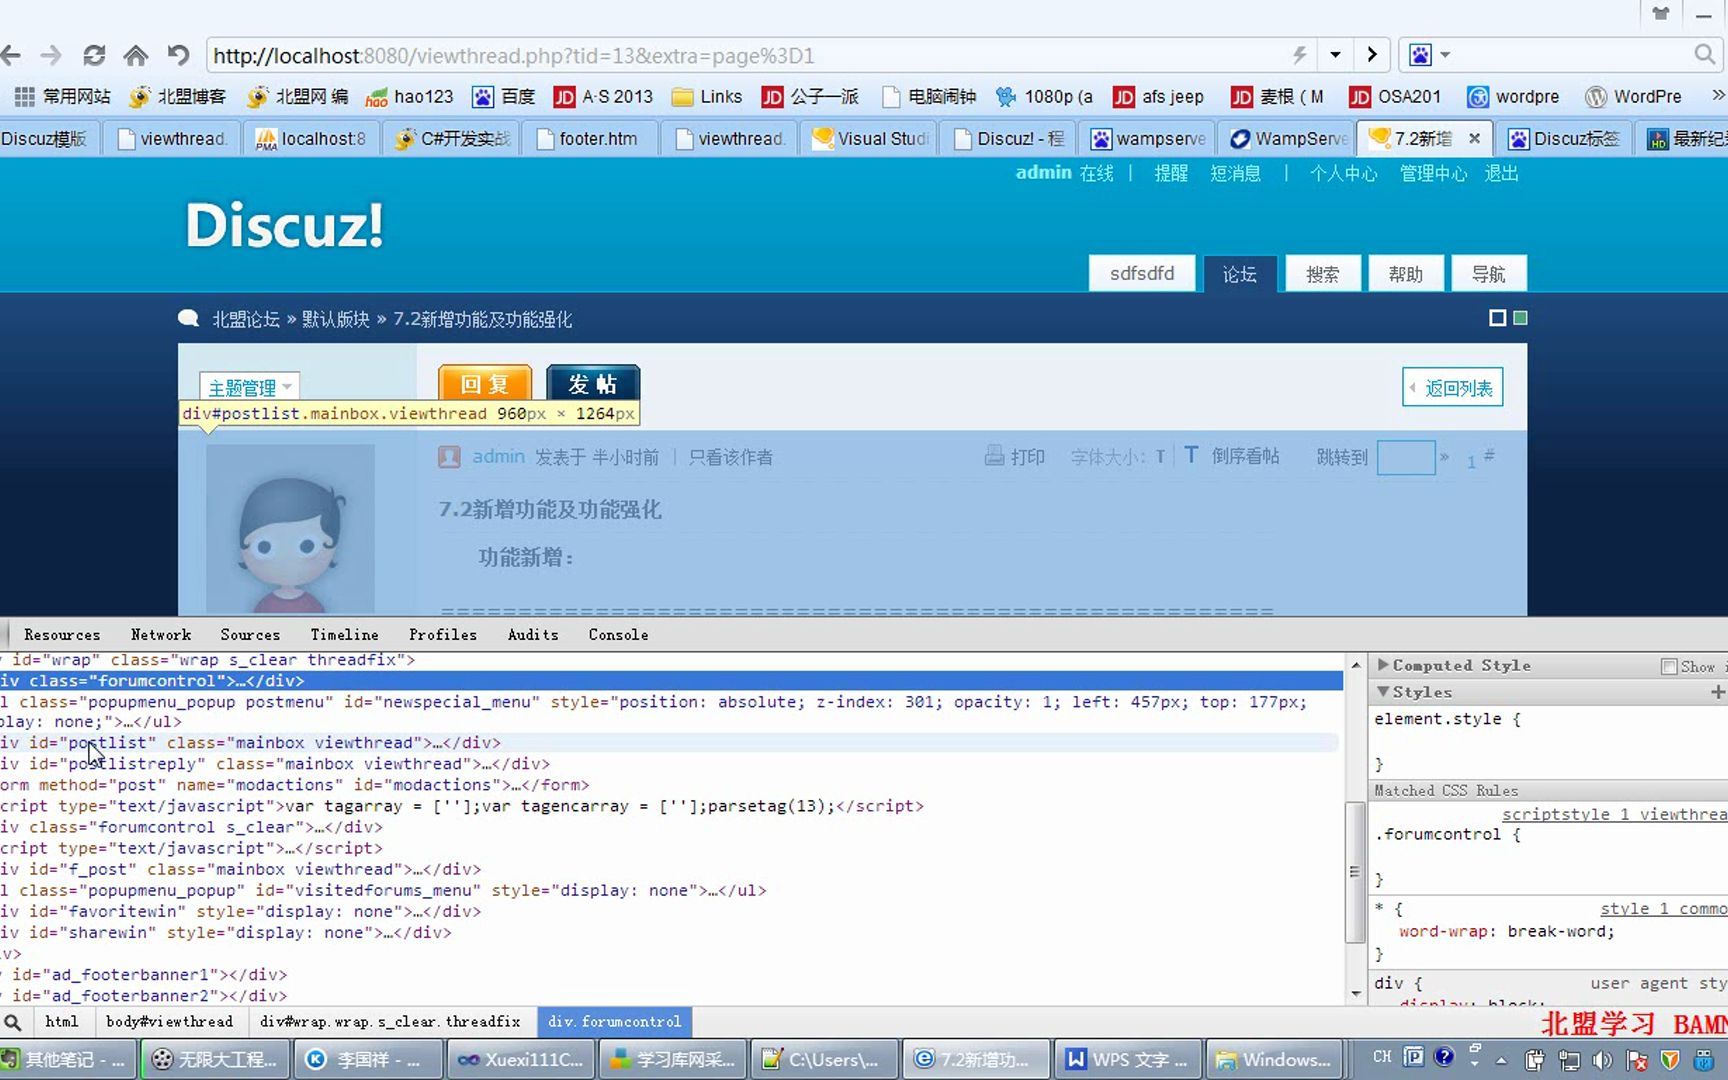The height and width of the screenshot is (1080, 1728).
Task: Select body#viewthread in the DevTools breadcrumb
Action: click(169, 1021)
